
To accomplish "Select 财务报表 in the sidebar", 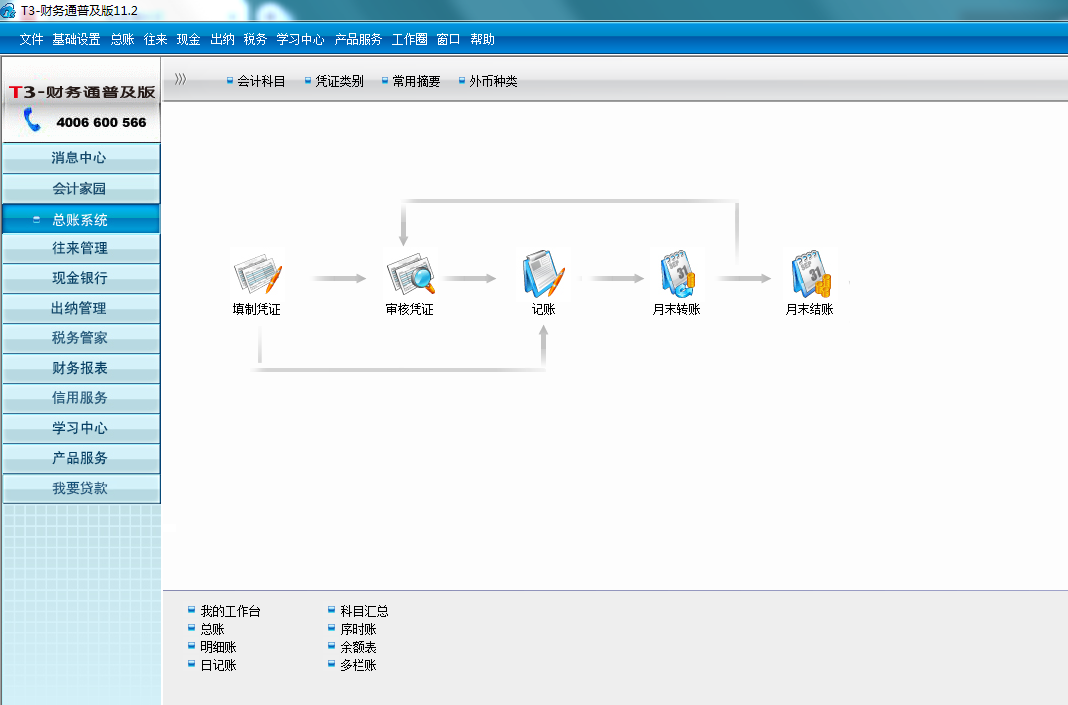I will point(81,369).
